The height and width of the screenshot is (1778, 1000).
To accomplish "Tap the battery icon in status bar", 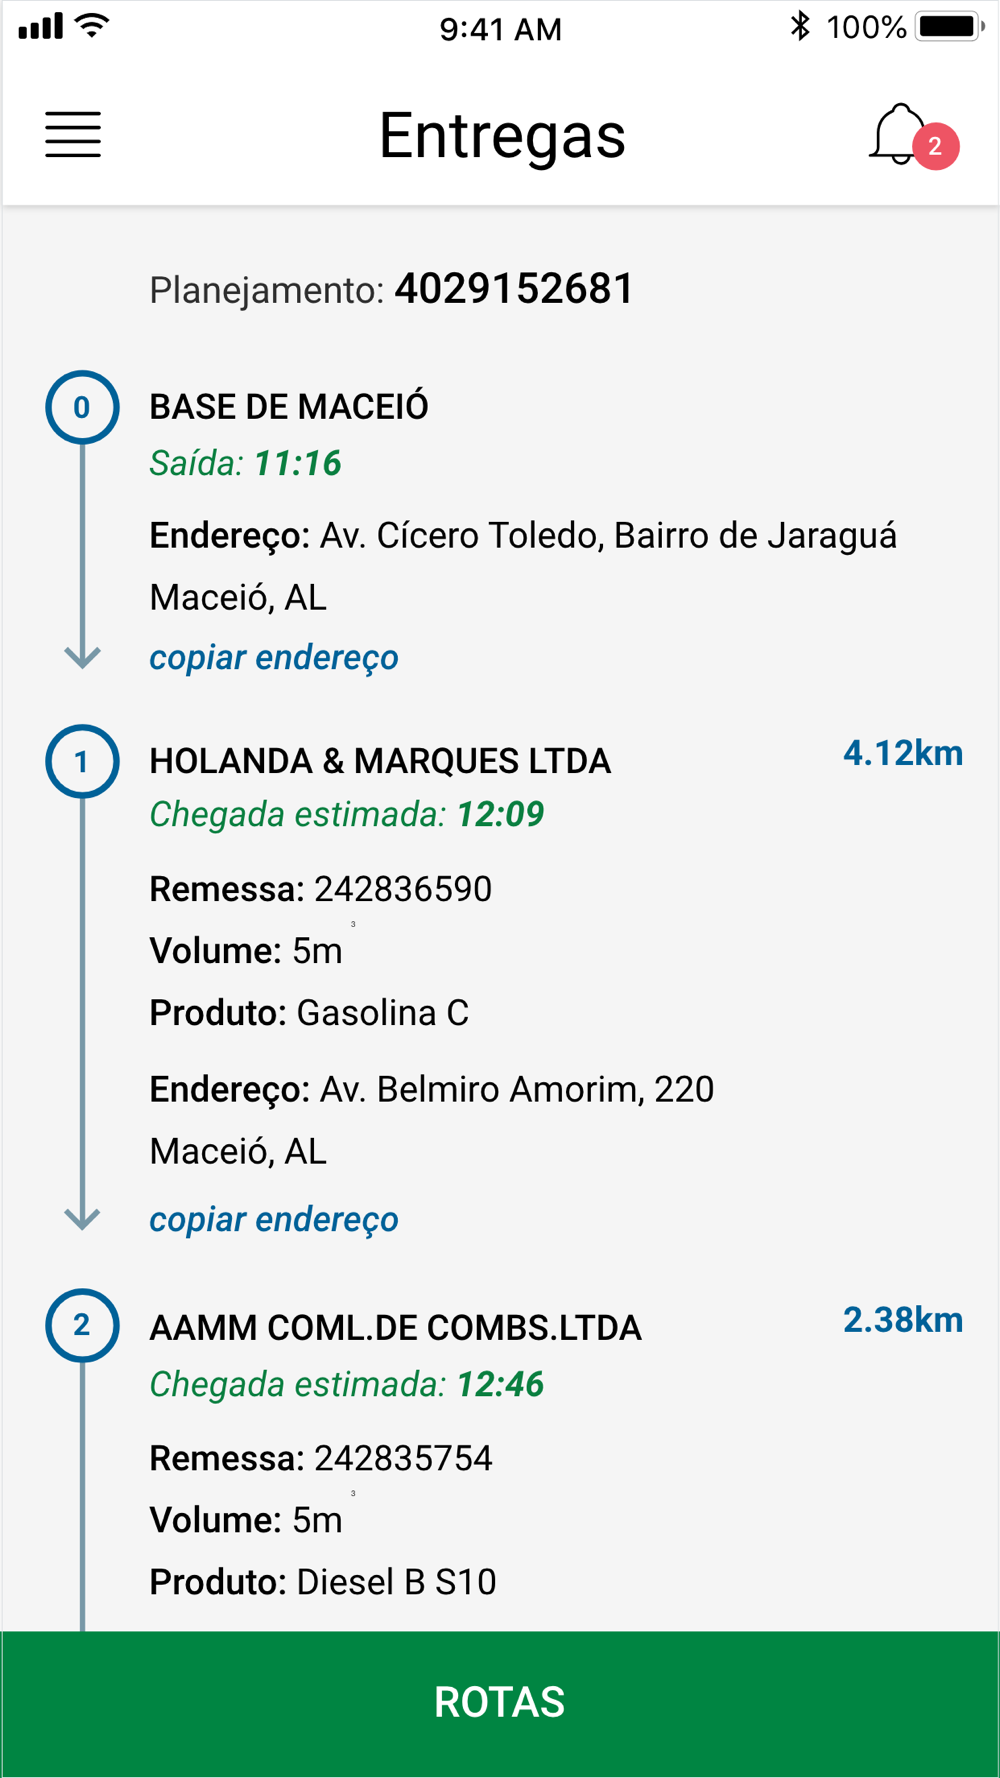I will [x=949, y=27].
